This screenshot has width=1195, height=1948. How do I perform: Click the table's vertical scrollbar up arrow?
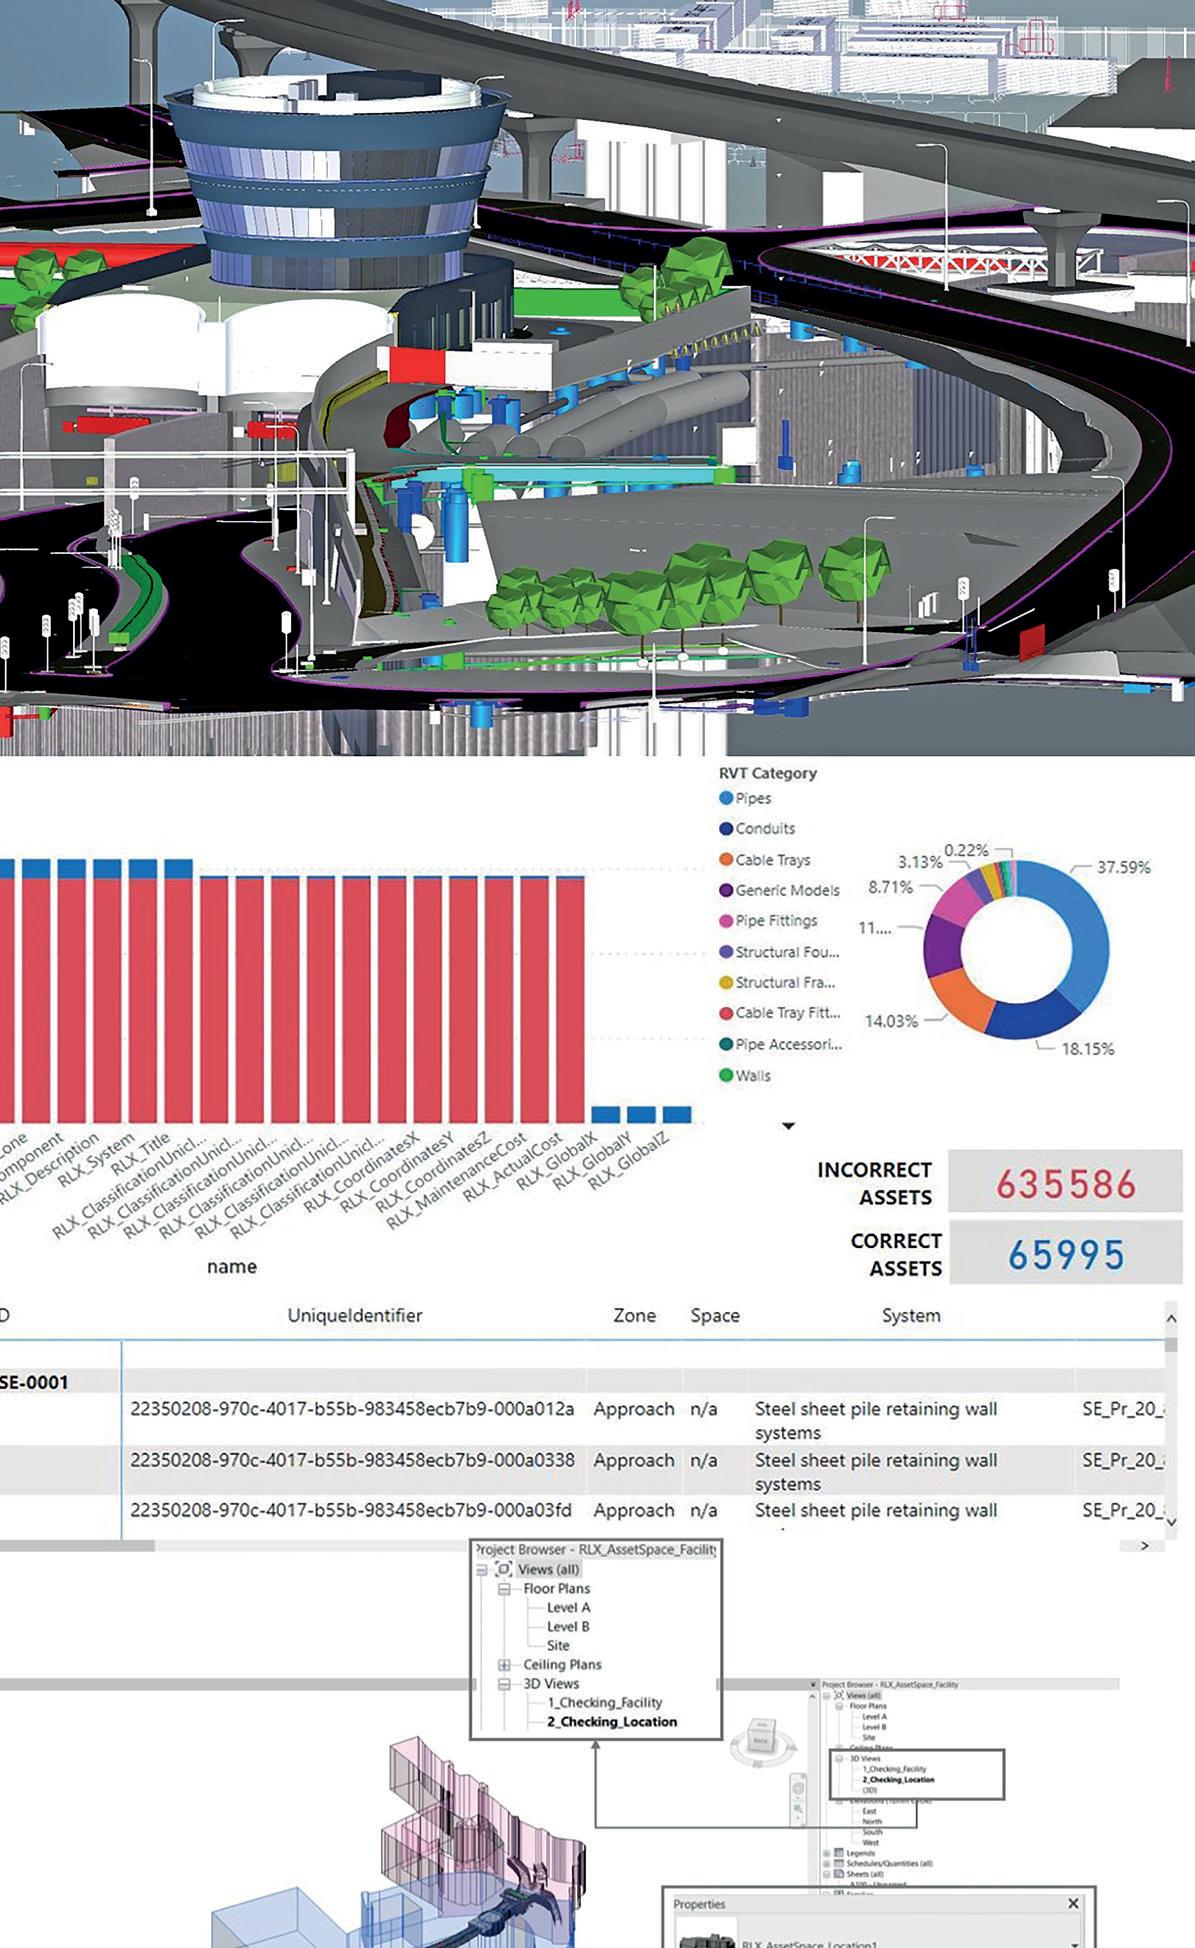(1172, 1319)
